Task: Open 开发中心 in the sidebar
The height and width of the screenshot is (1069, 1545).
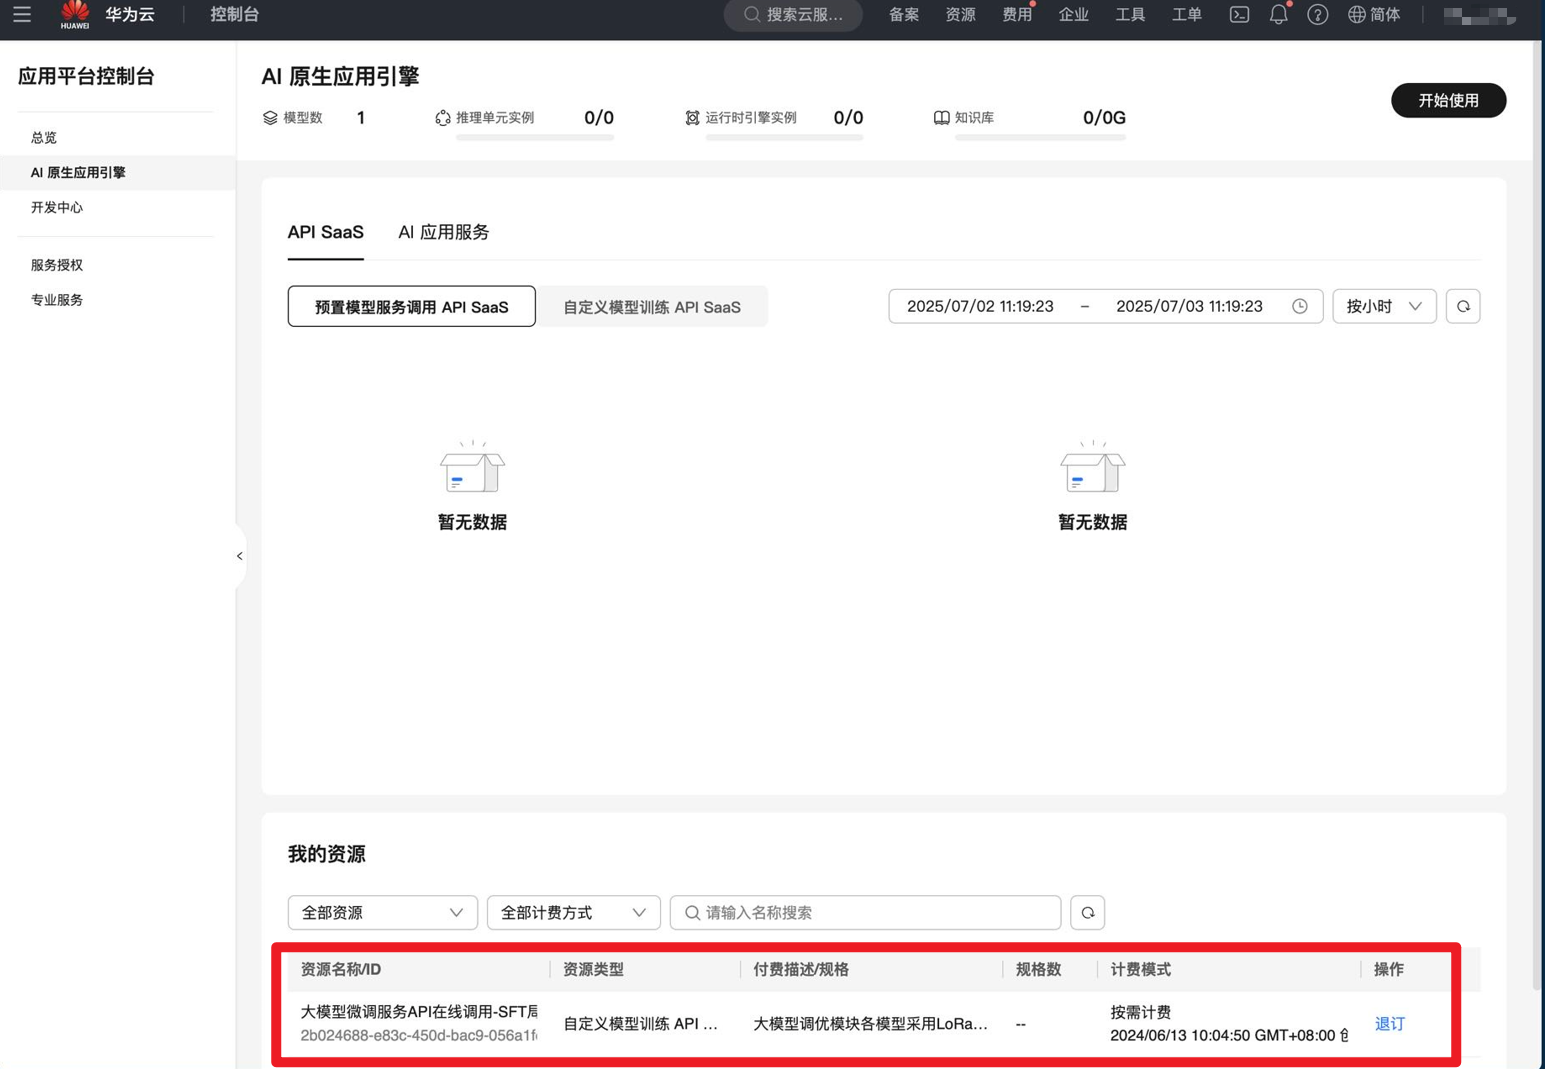Action: tap(57, 208)
